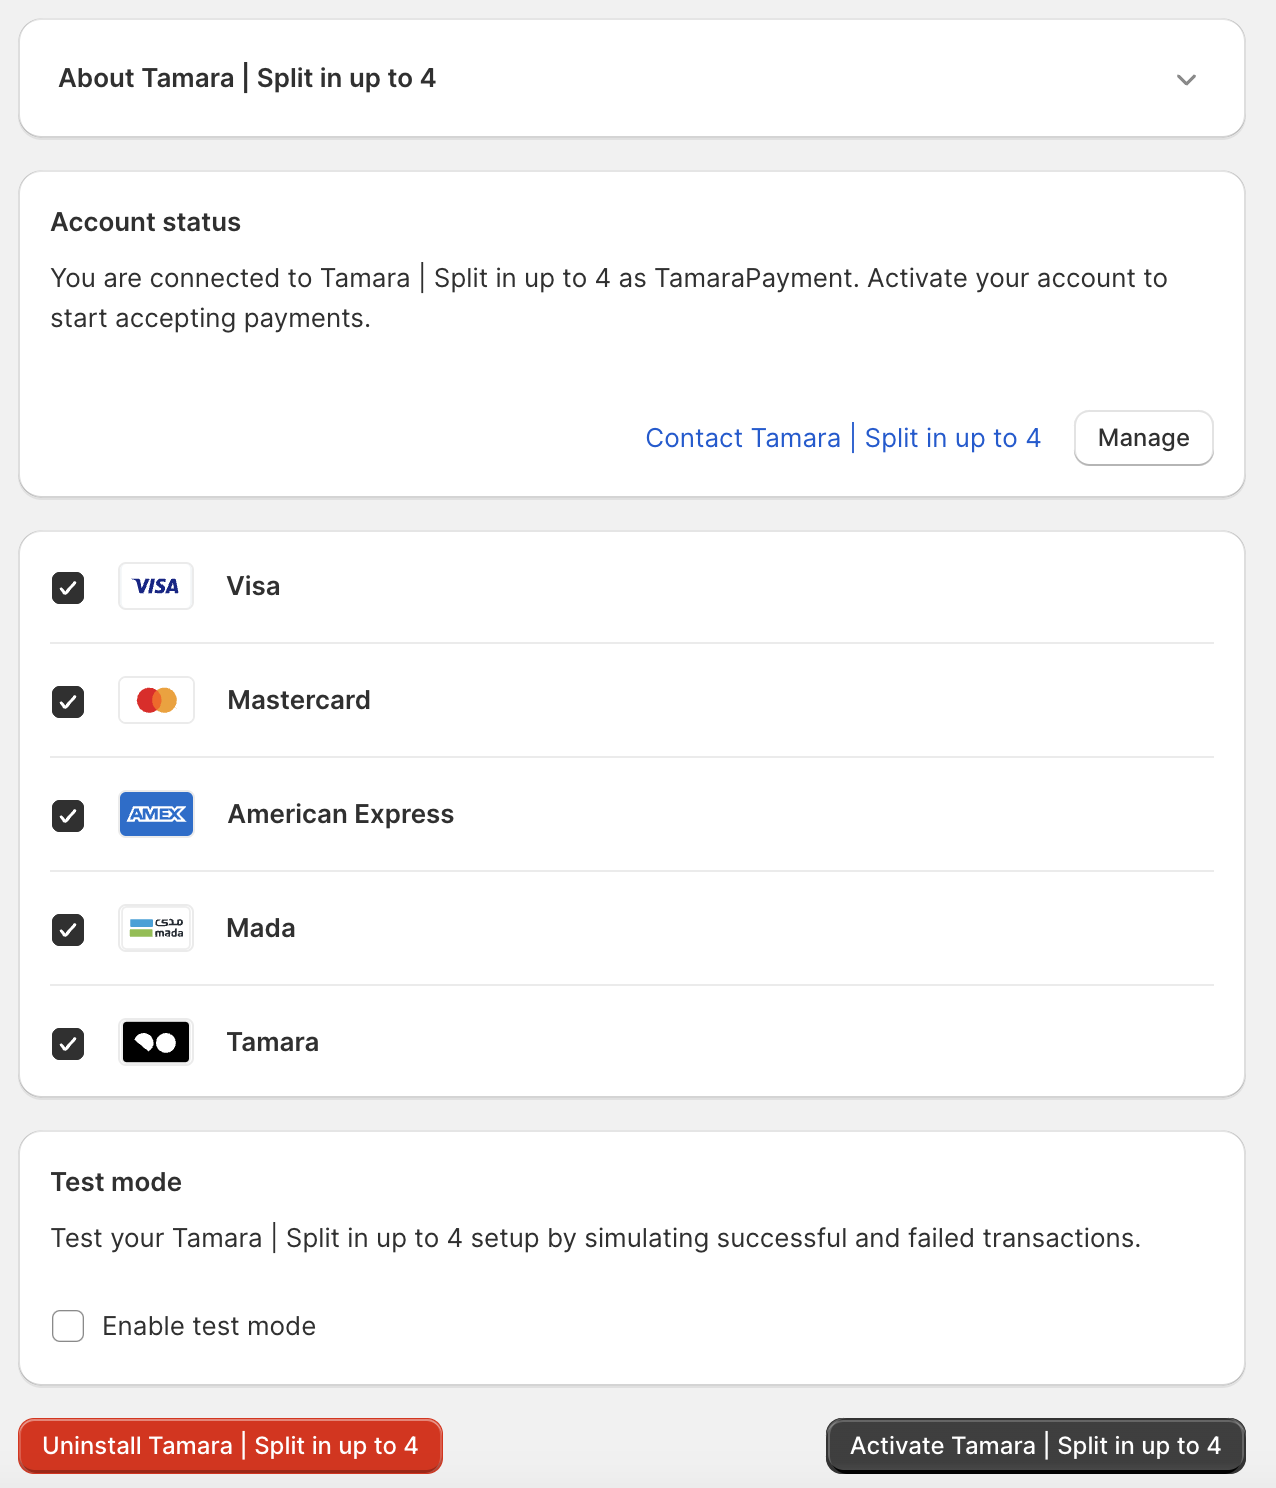Uncheck the Mada checkbox
The image size is (1276, 1488).
point(68,929)
